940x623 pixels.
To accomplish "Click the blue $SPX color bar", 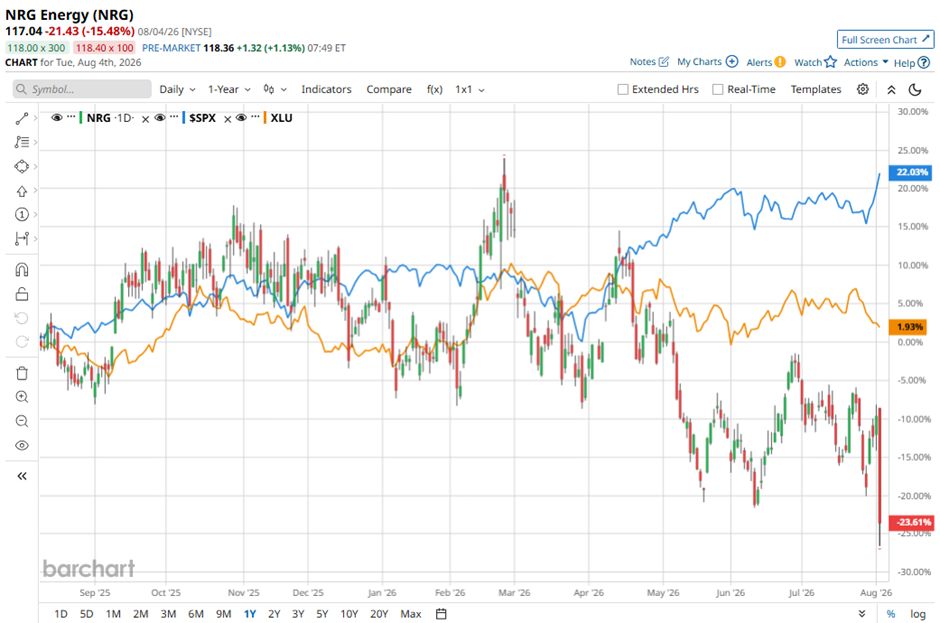I will [183, 118].
